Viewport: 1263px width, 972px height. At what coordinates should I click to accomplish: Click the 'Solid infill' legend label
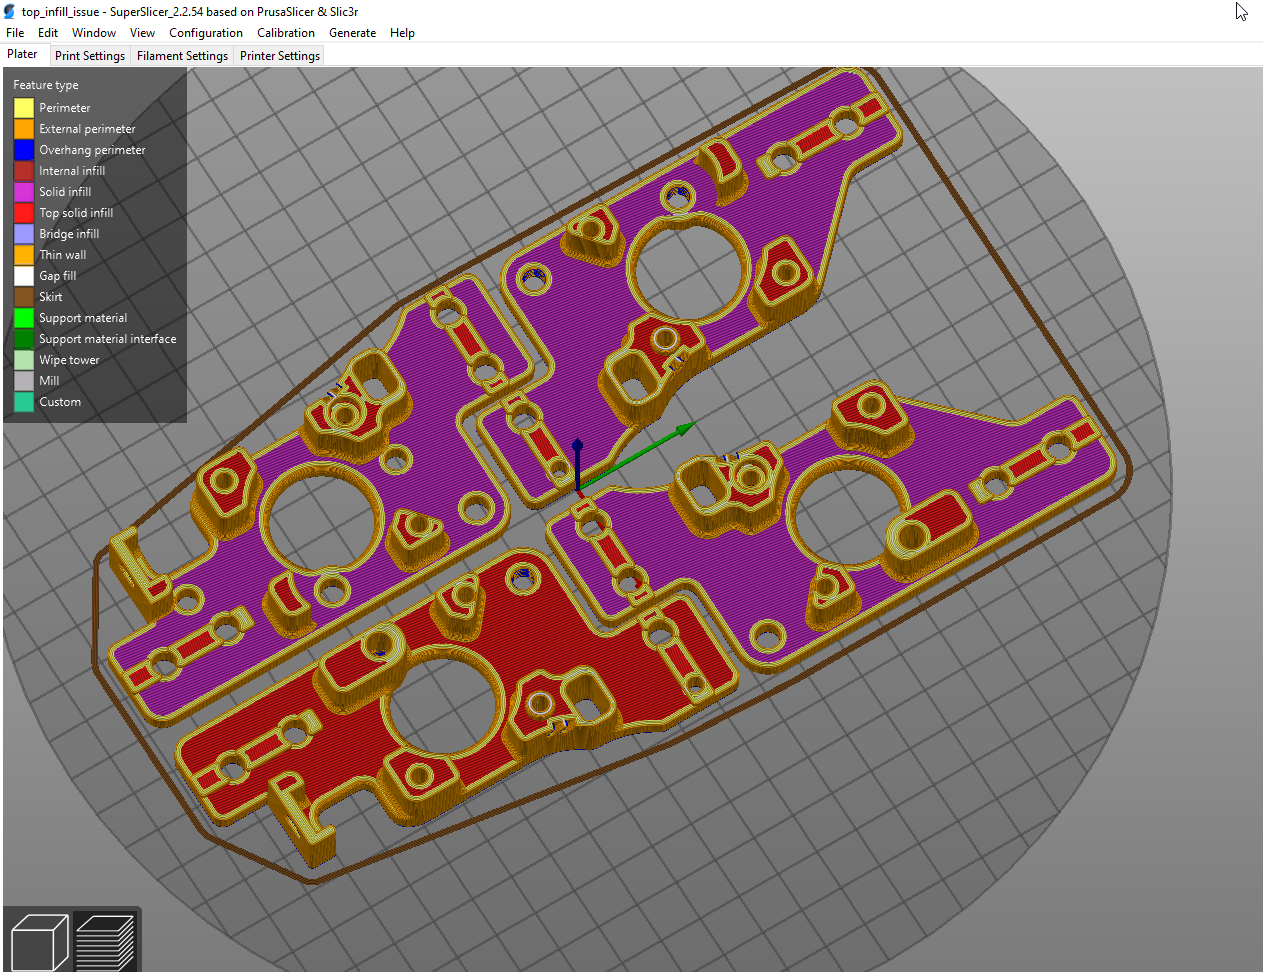point(65,192)
